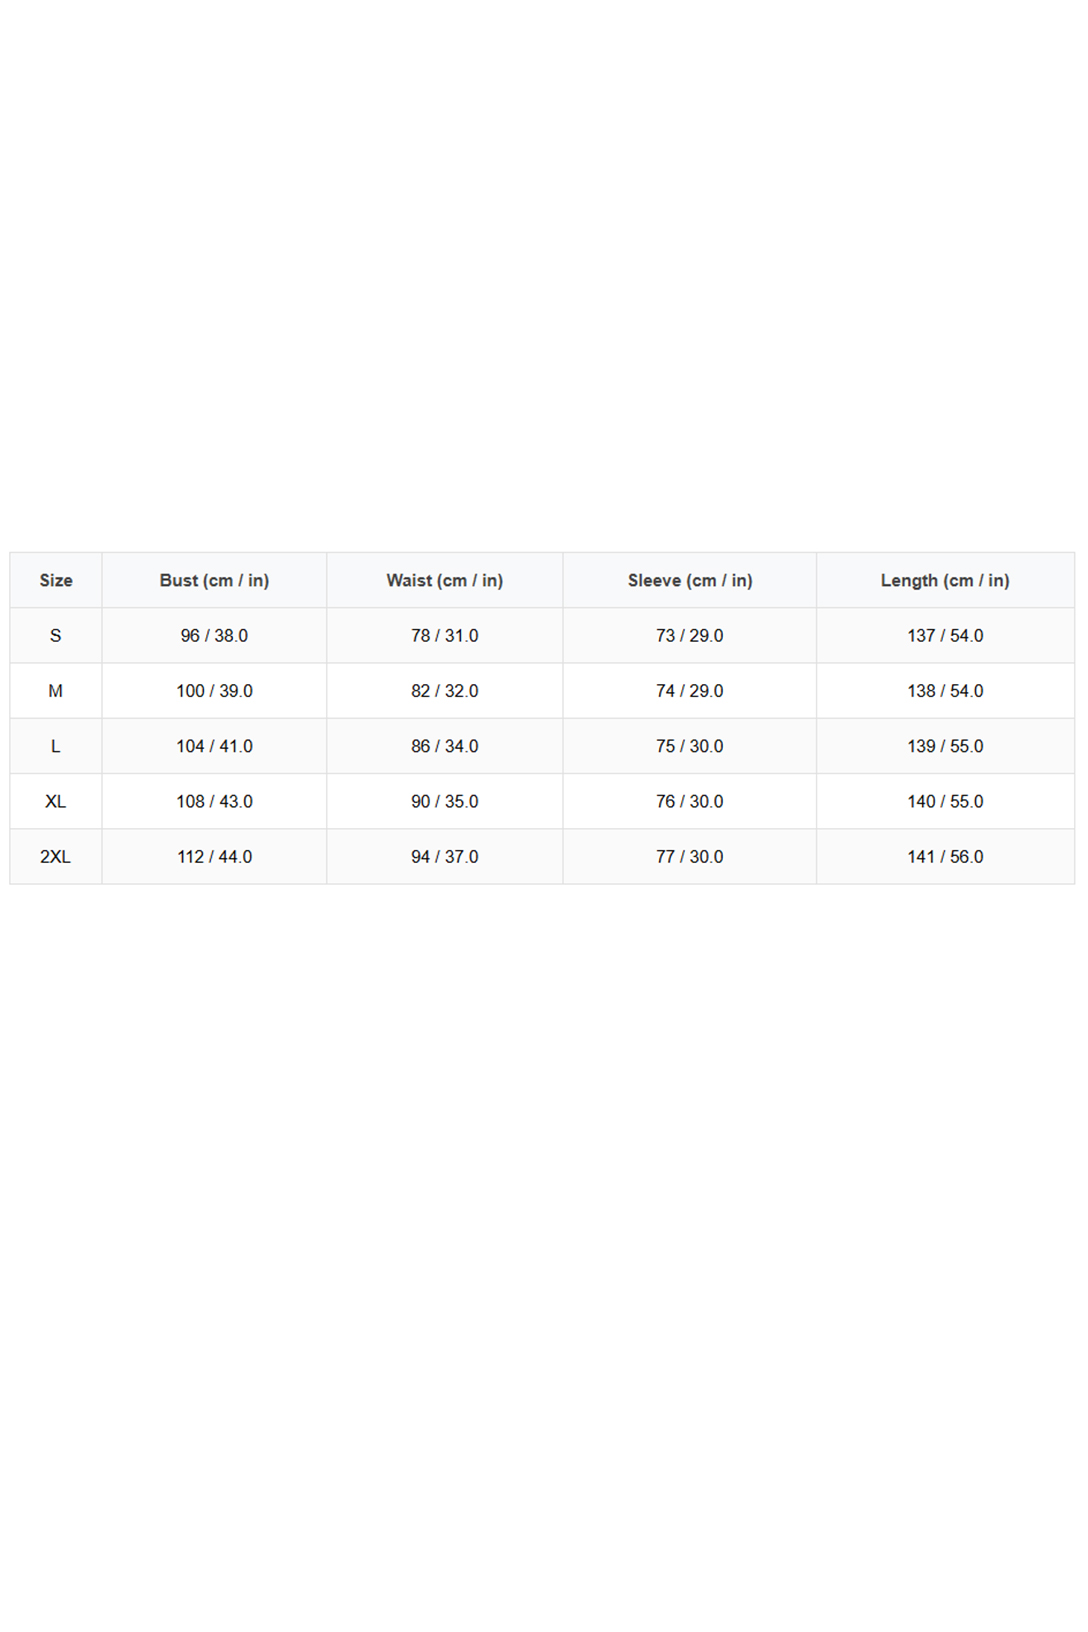Select the 2XL size row label
This screenshot has height=1632, width=1088.
56,857
